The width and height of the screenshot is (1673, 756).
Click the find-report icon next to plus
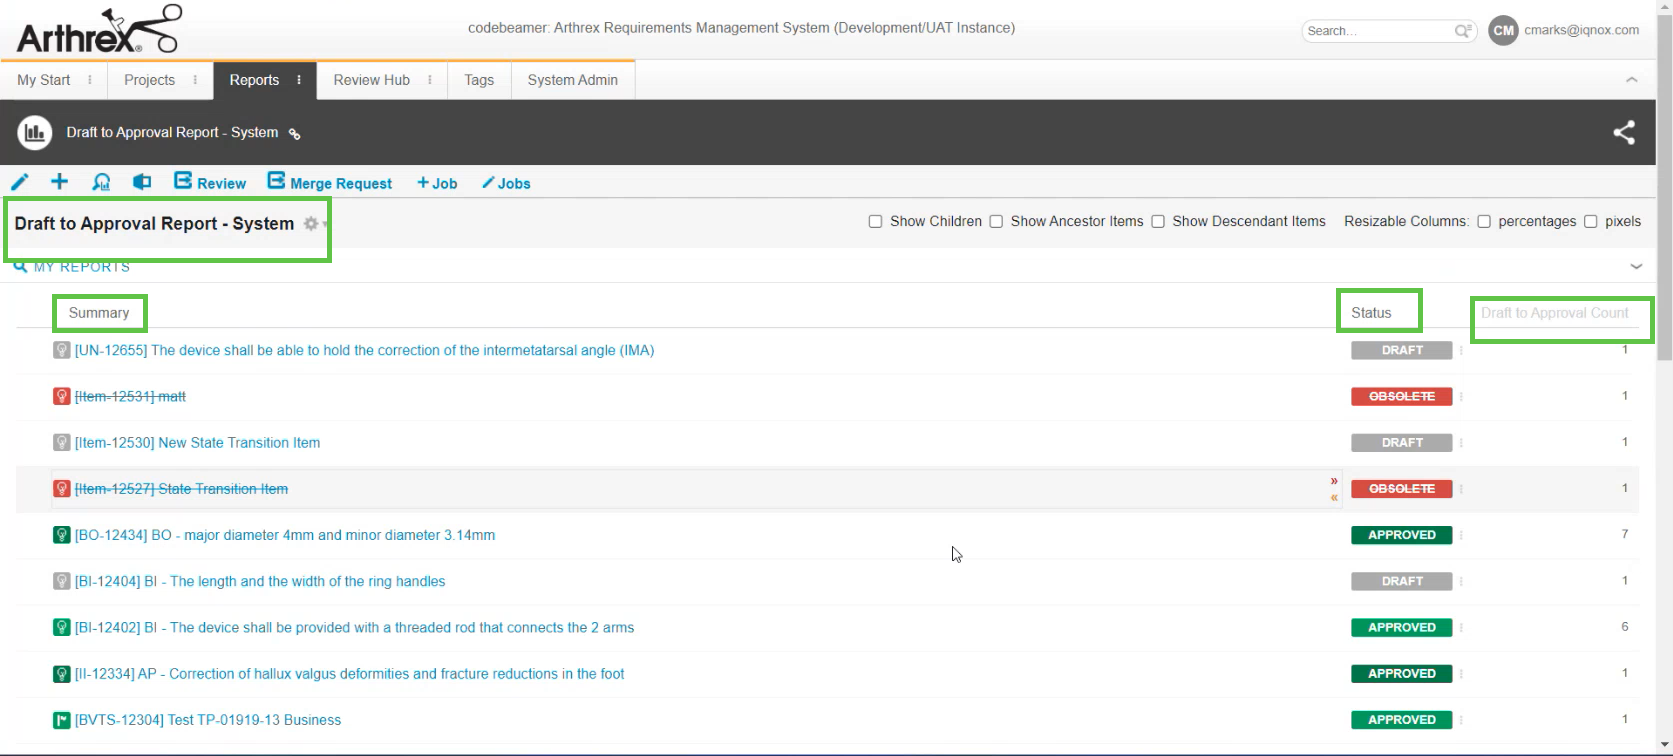[101, 182]
